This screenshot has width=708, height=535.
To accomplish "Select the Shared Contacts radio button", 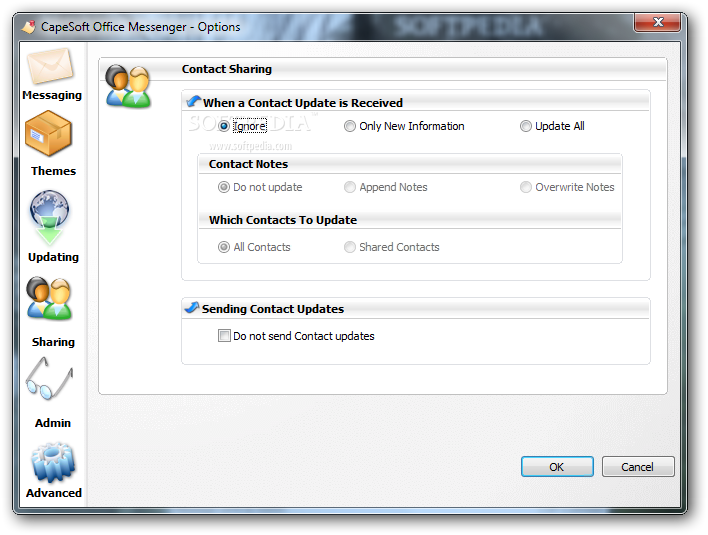I will pos(350,247).
